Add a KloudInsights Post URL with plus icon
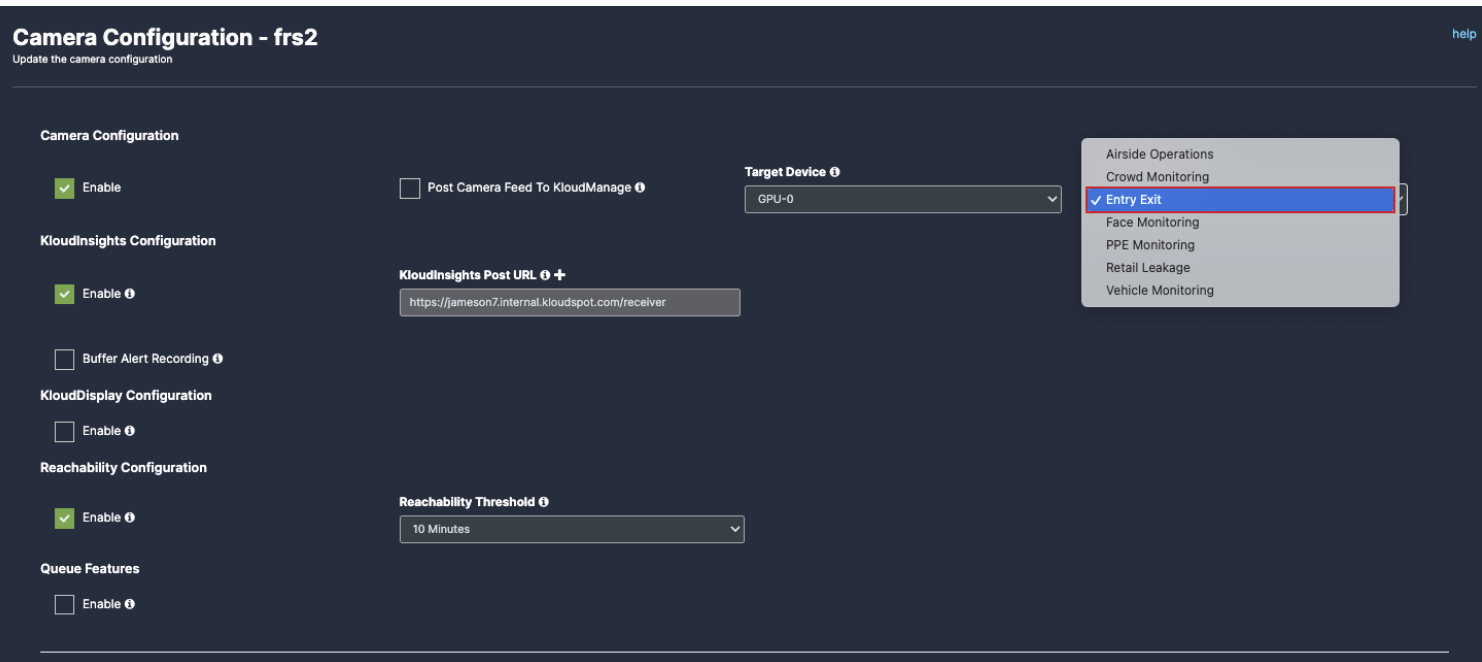 (560, 274)
